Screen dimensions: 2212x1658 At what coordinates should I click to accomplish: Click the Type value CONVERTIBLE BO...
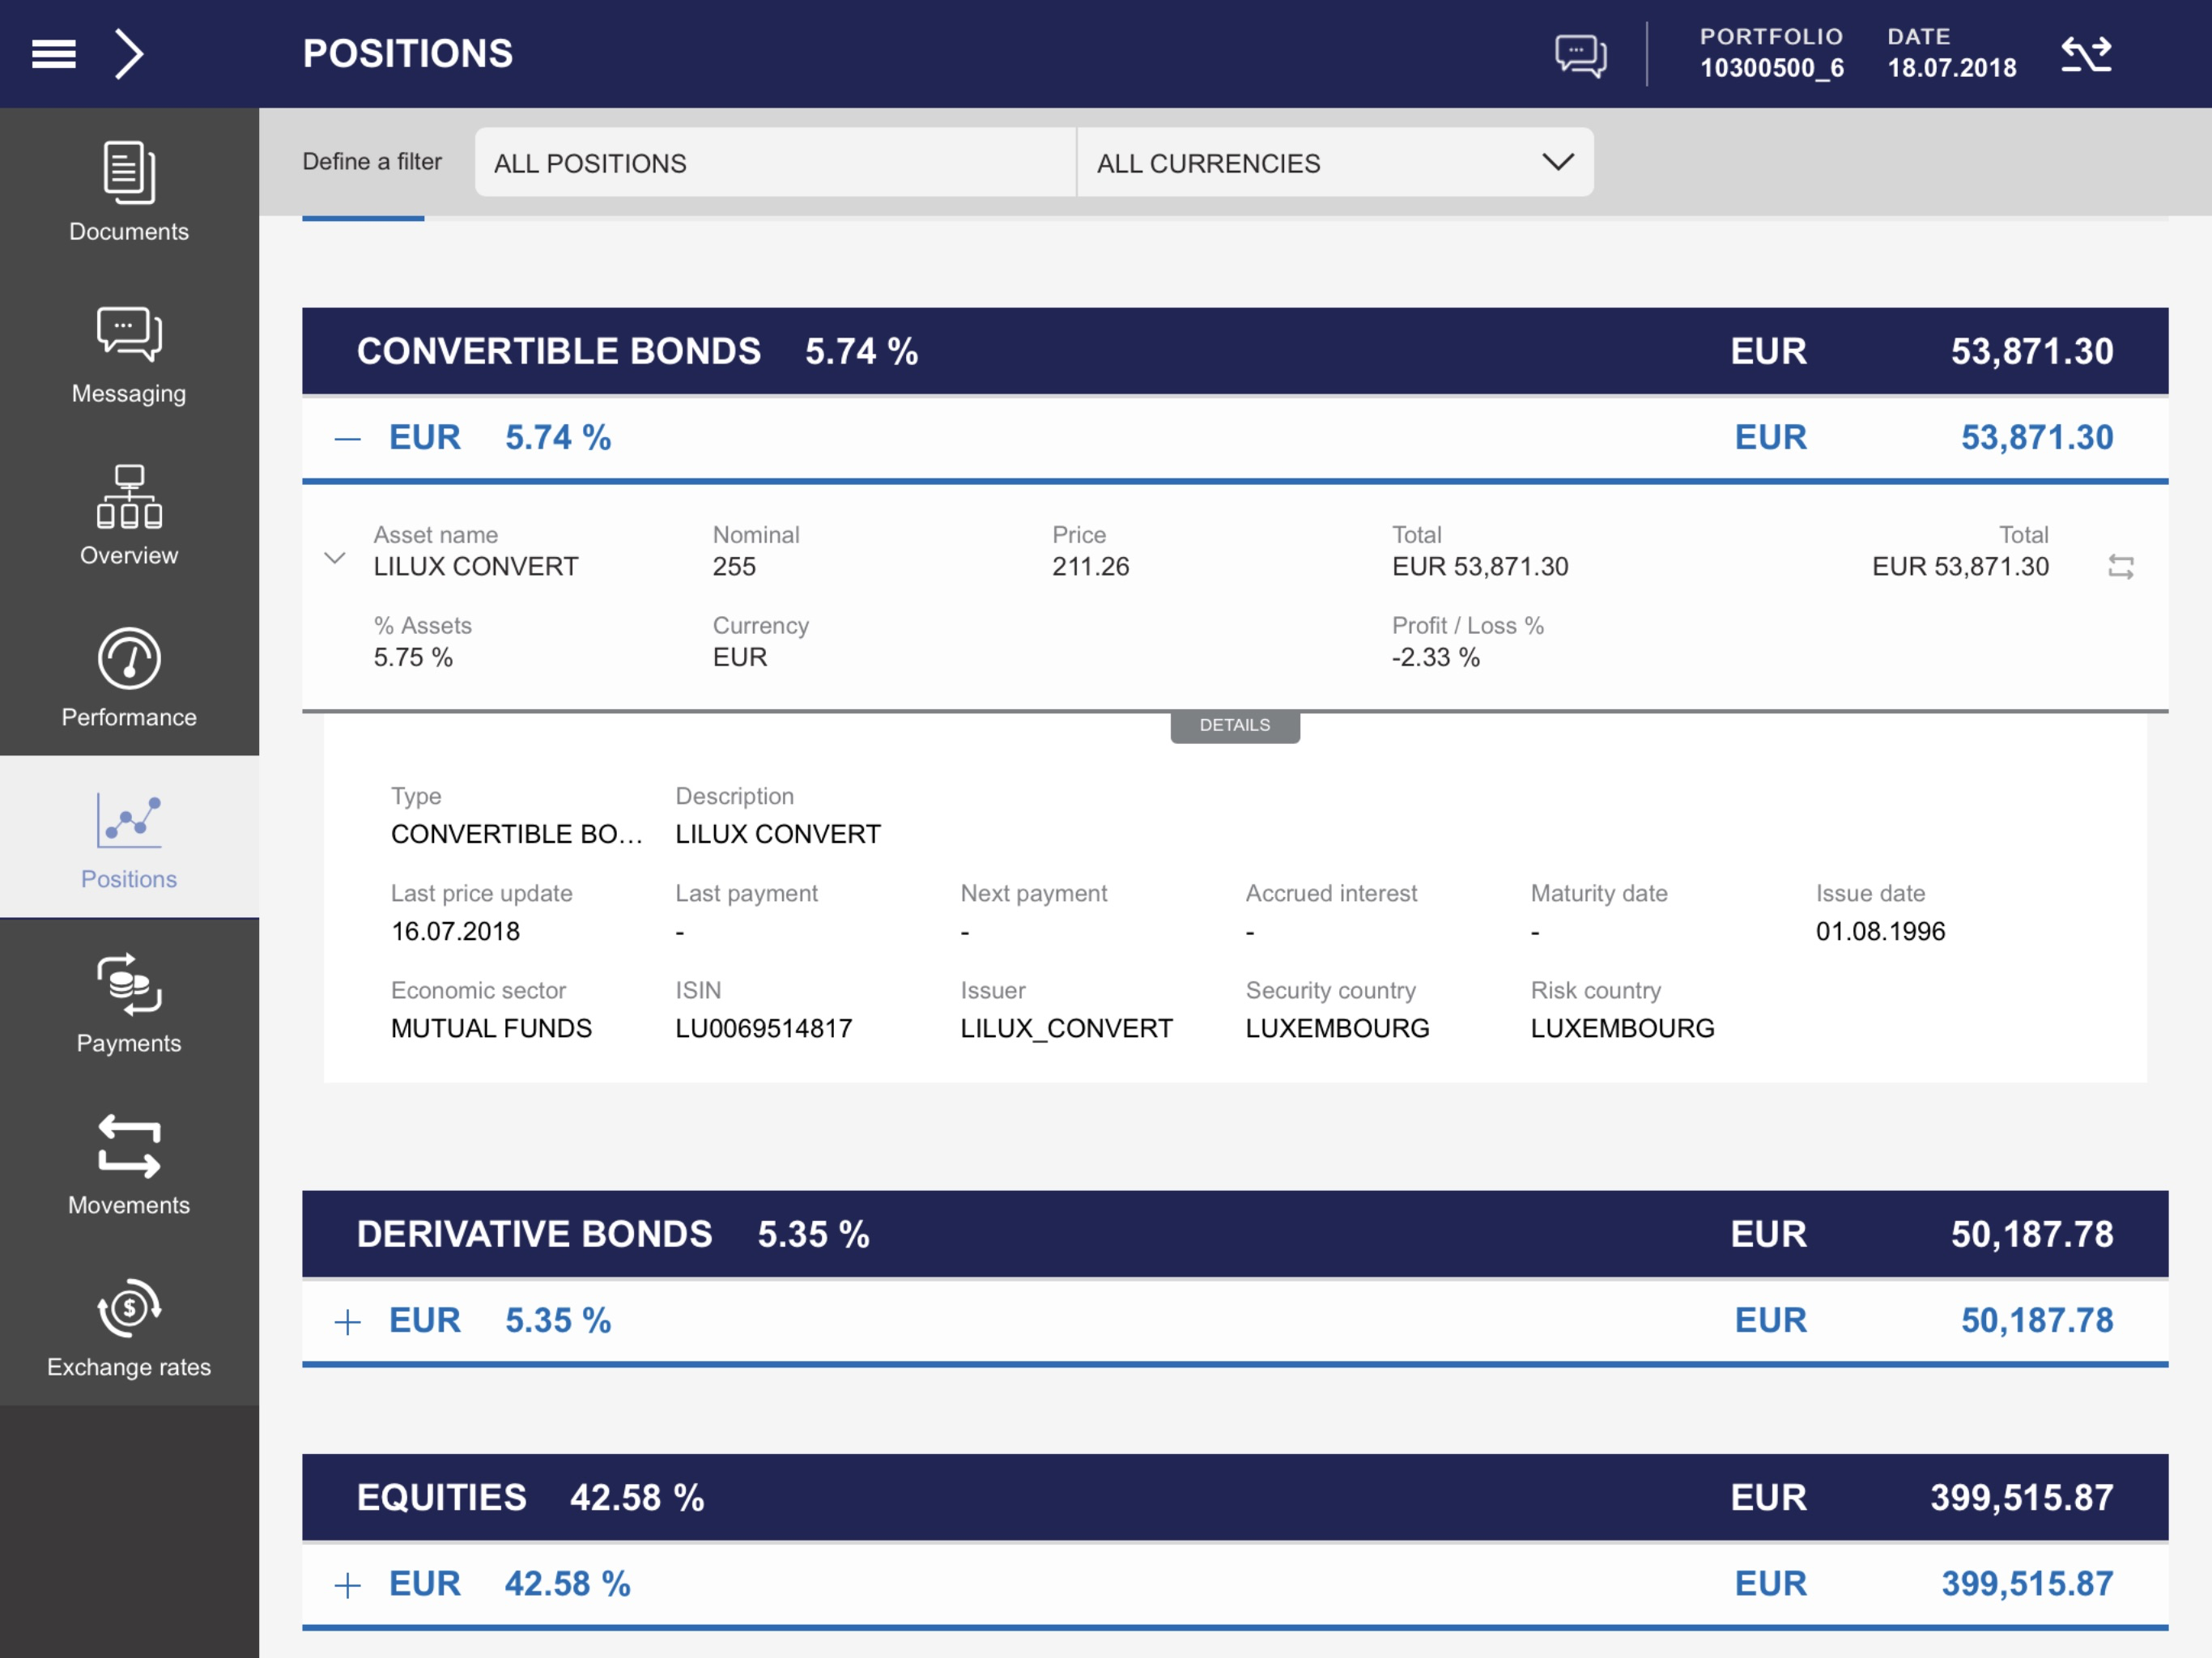tap(516, 834)
